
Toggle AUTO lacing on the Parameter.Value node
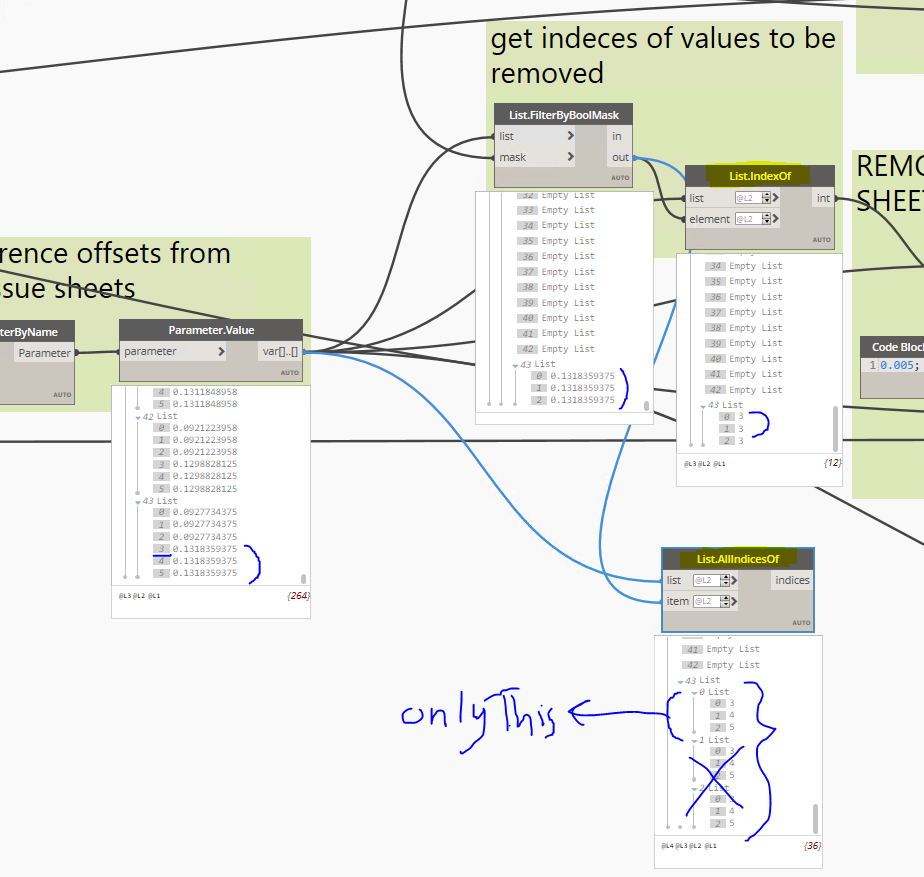coord(288,372)
